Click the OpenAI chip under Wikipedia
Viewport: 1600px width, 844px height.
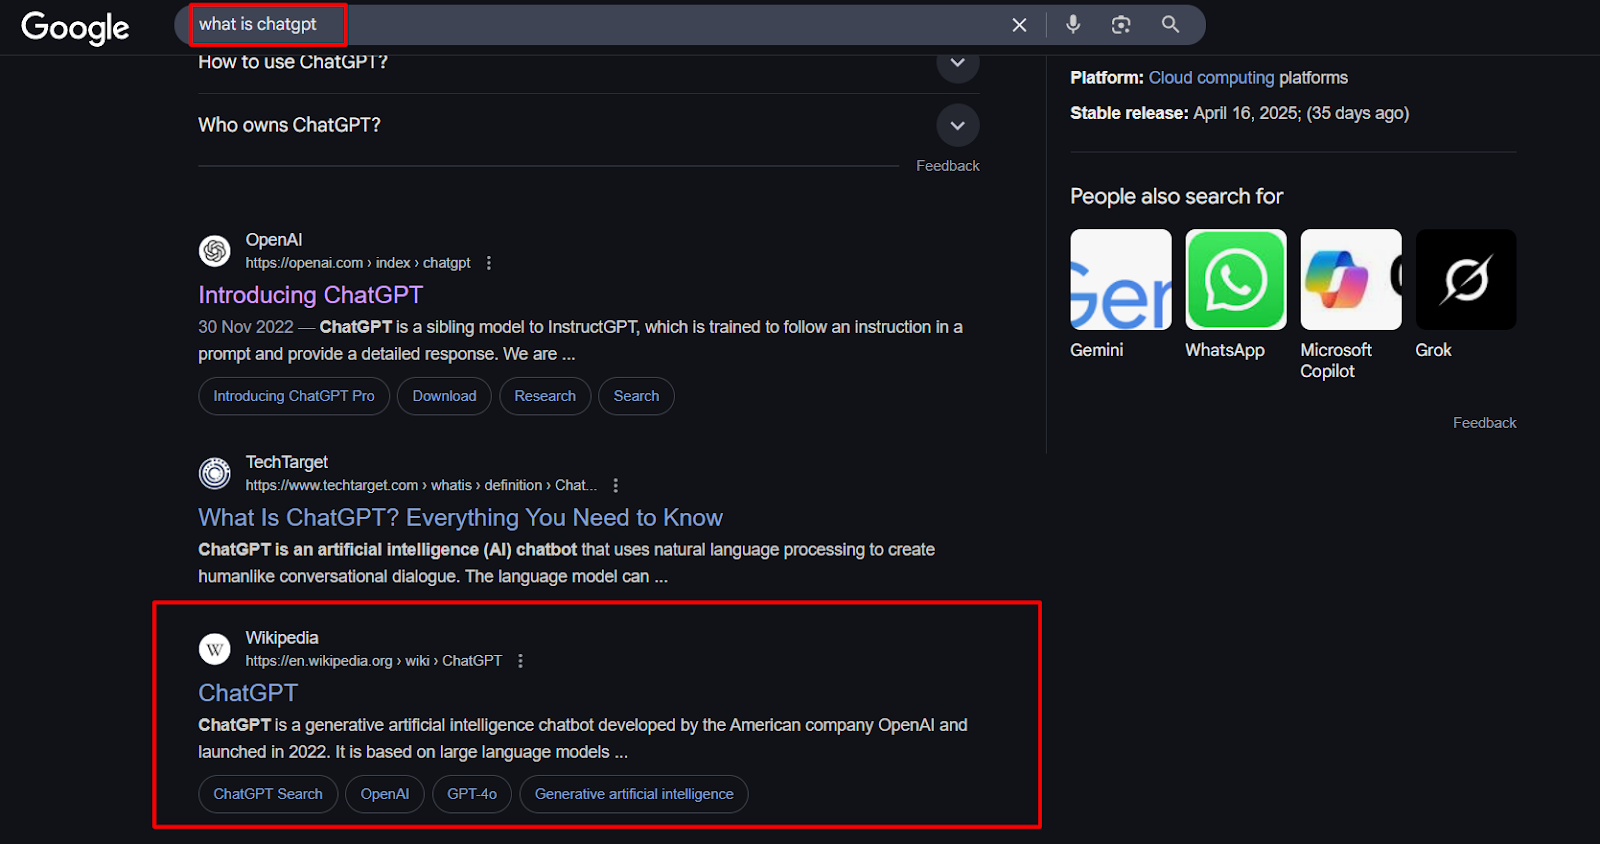pos(385,794)
